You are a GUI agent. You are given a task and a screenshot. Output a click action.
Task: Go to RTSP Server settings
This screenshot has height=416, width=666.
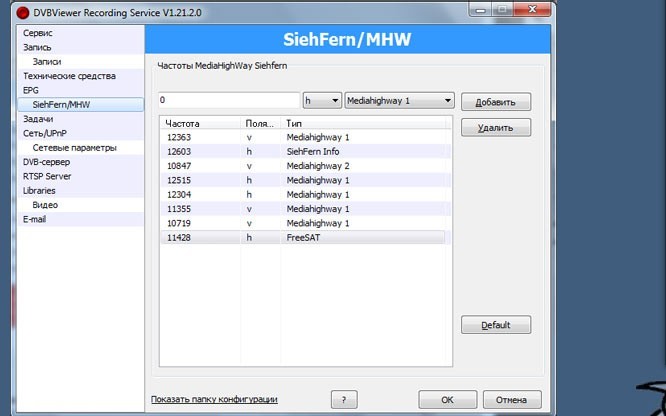click(49, 176)
